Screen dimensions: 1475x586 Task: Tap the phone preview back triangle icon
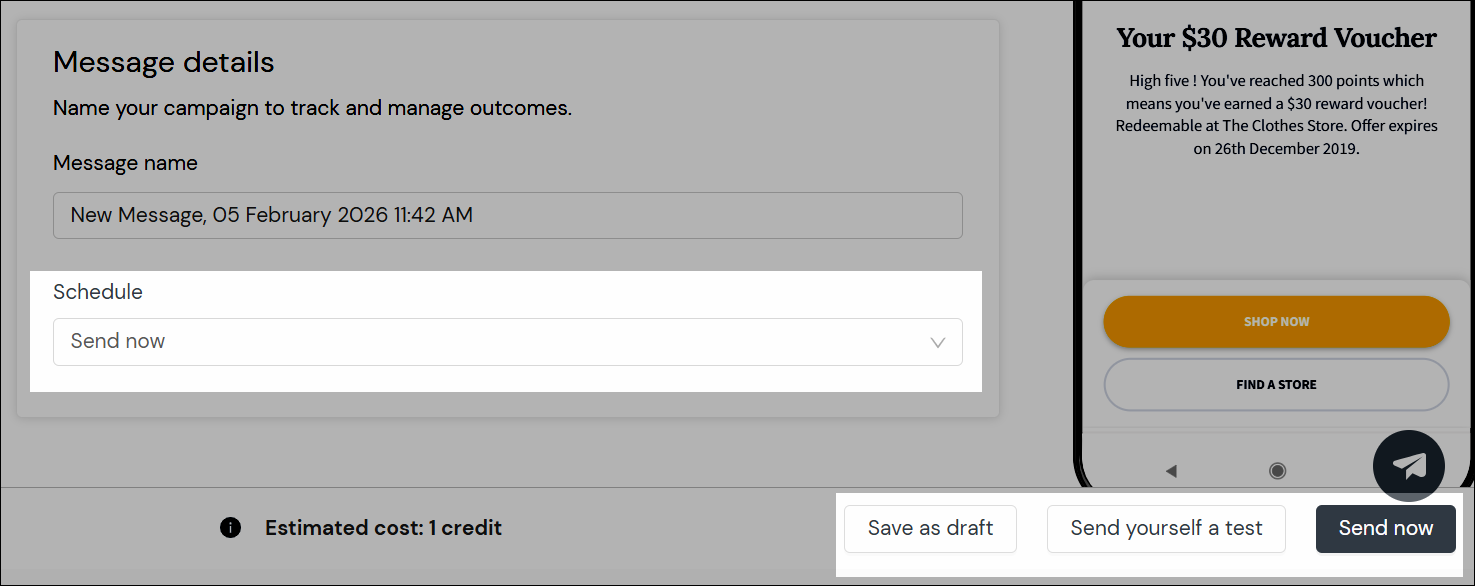(1171, 471)
